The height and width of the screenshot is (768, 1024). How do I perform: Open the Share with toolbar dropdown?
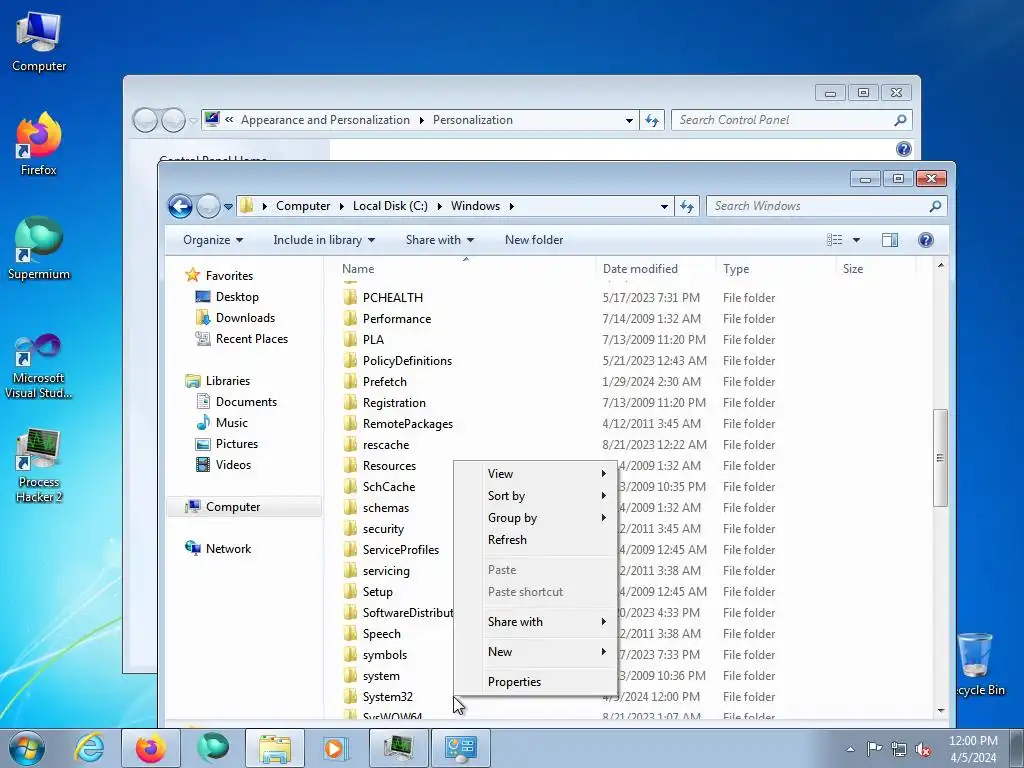[440, 240]
